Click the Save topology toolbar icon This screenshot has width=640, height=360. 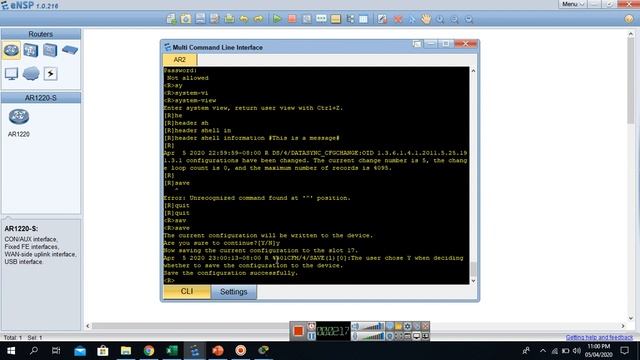click(x=200, y=19)
